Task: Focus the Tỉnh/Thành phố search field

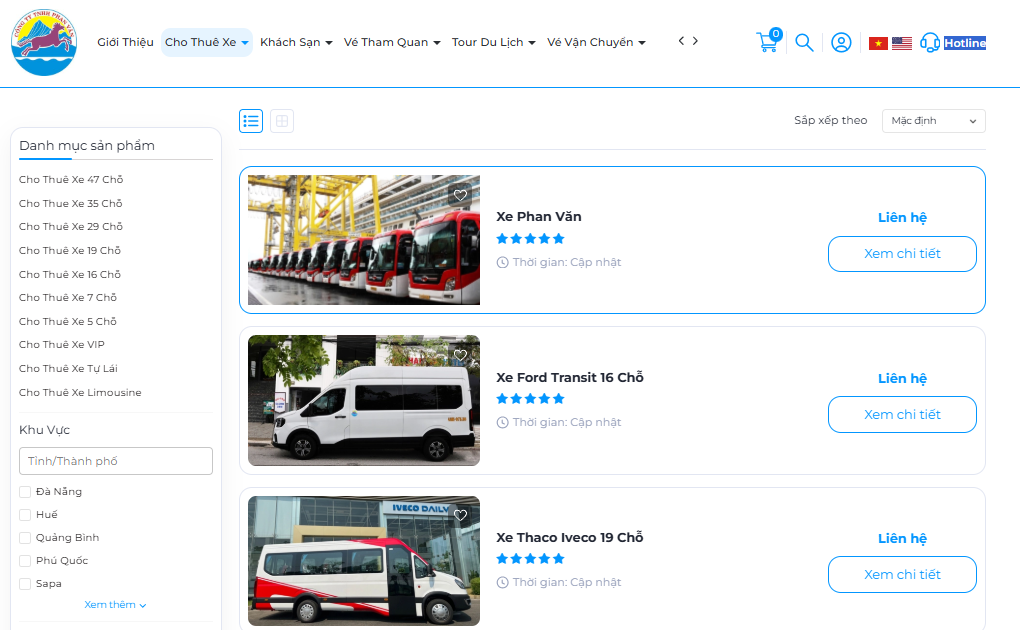Action: coord(116,461)
